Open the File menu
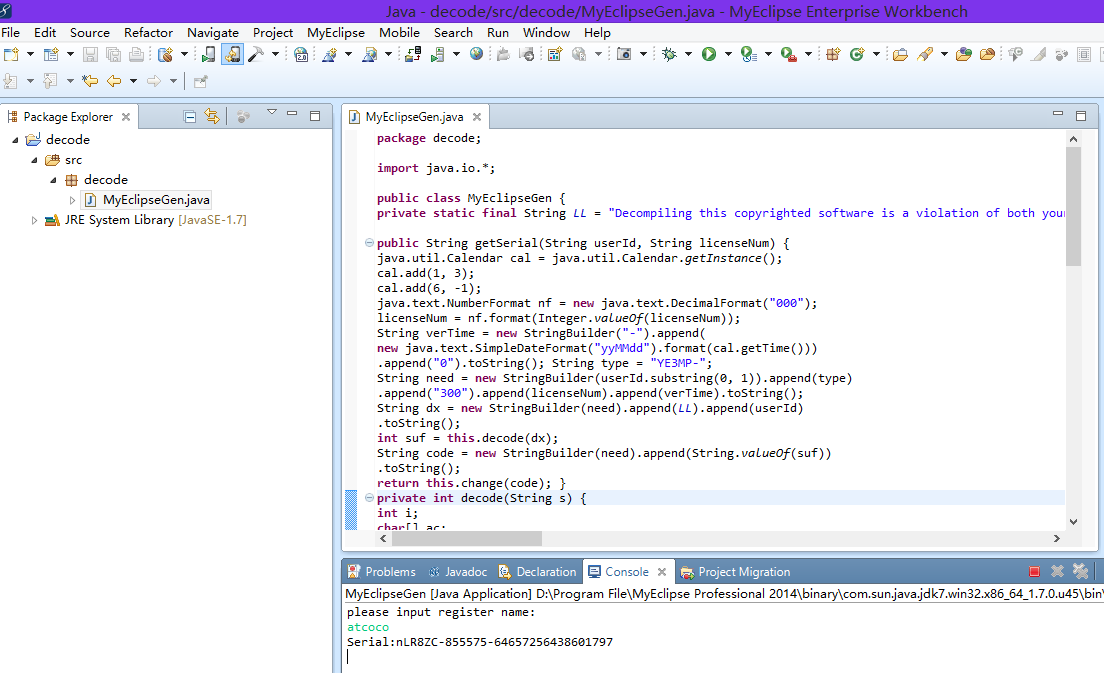The width and height of the screenshot is (1104, 673). click(11, 32)
